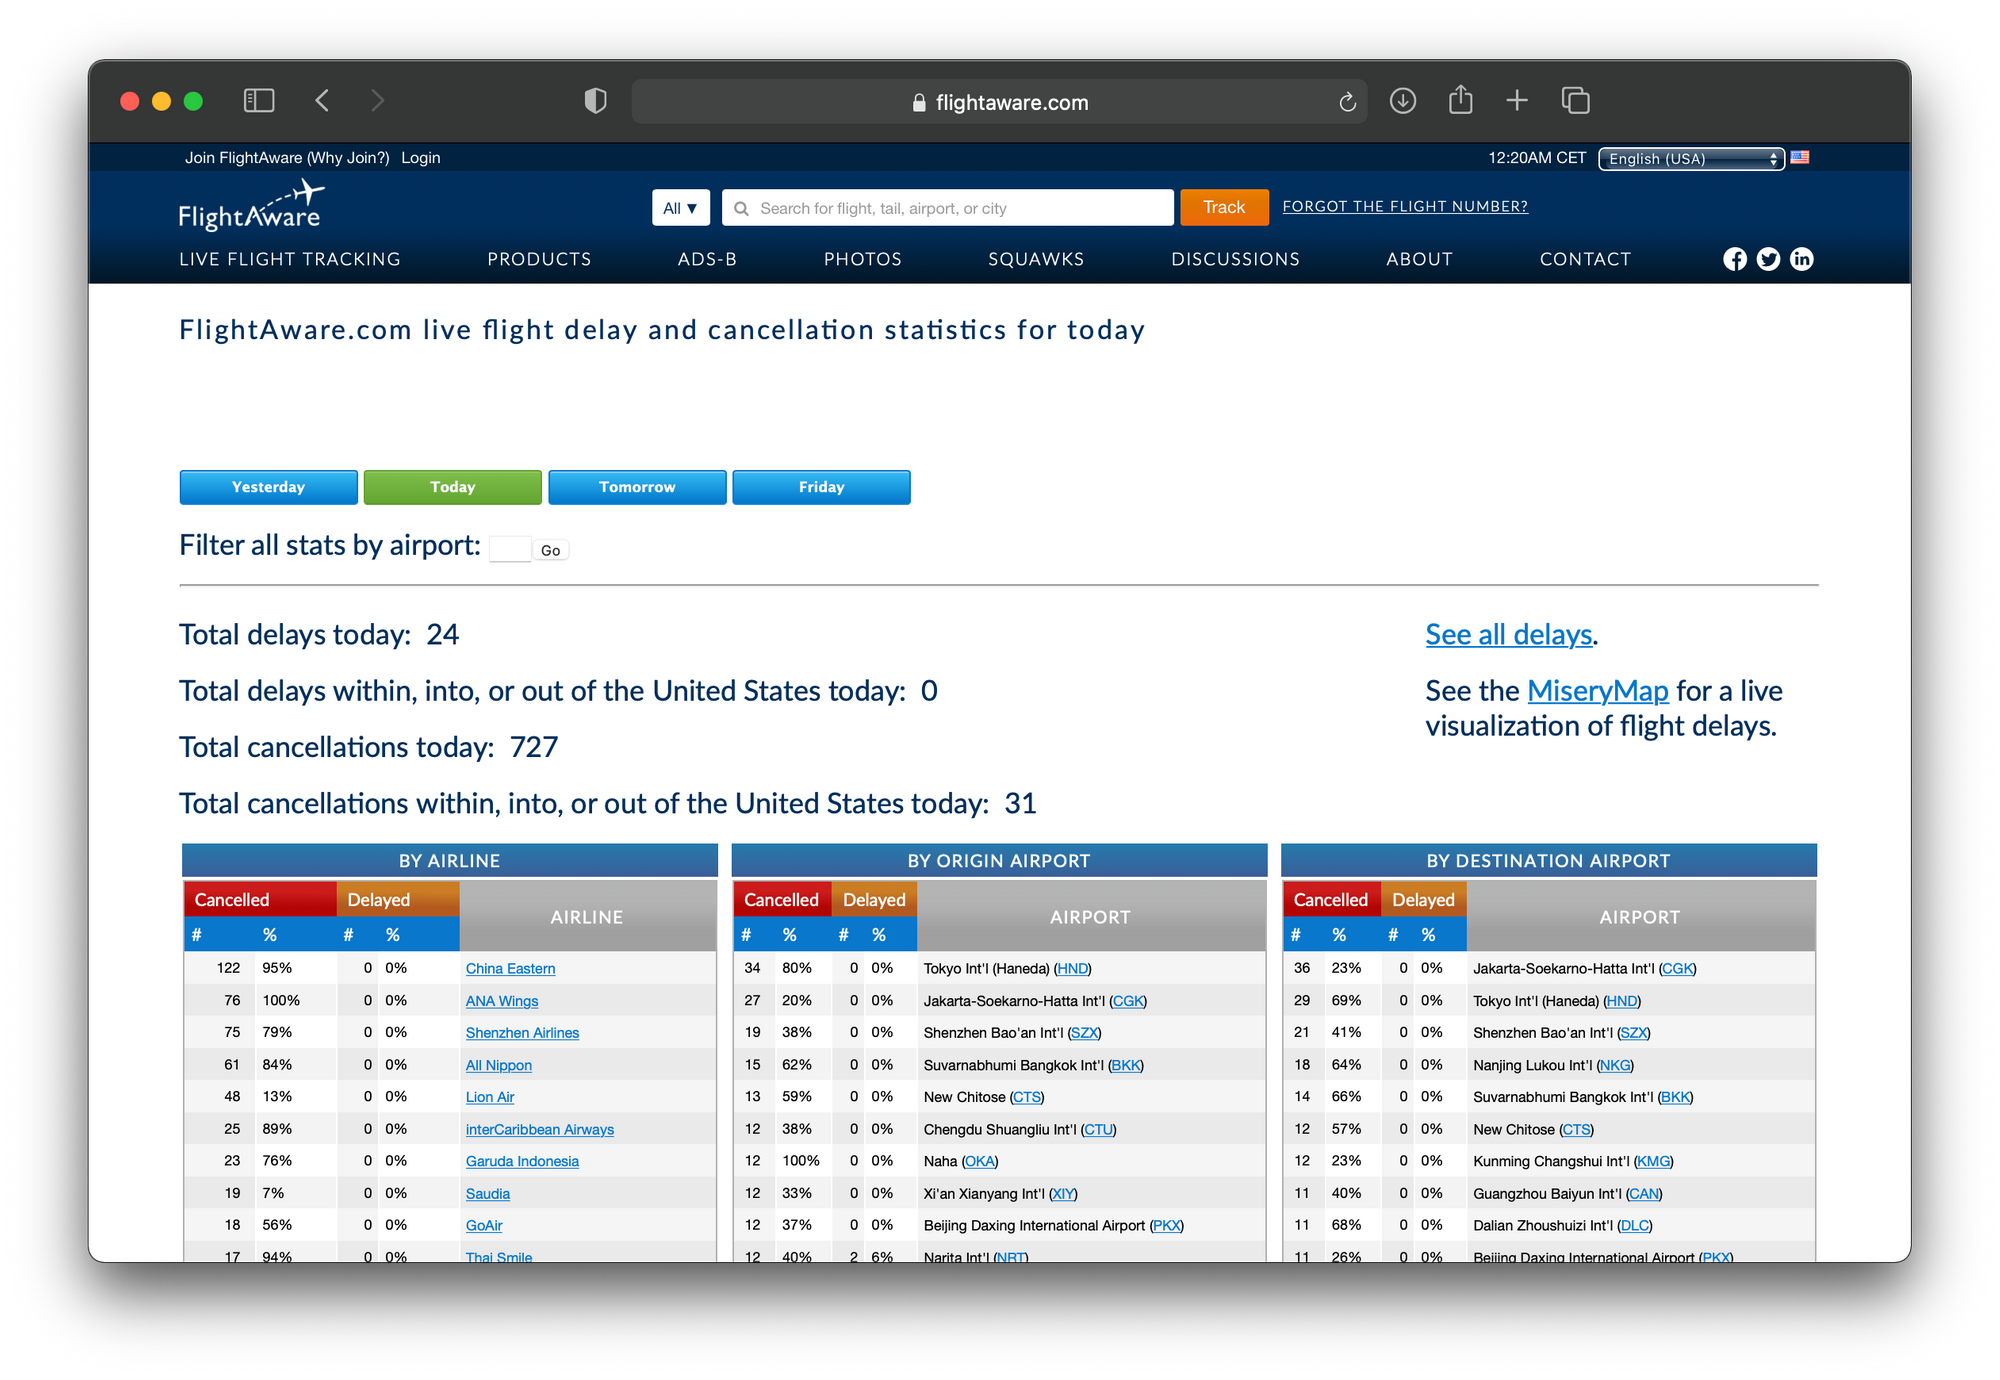Open the ADS-B menu
Image resolution: width=2000 pixels, height=1380 pixels.
tap(707, 259)
